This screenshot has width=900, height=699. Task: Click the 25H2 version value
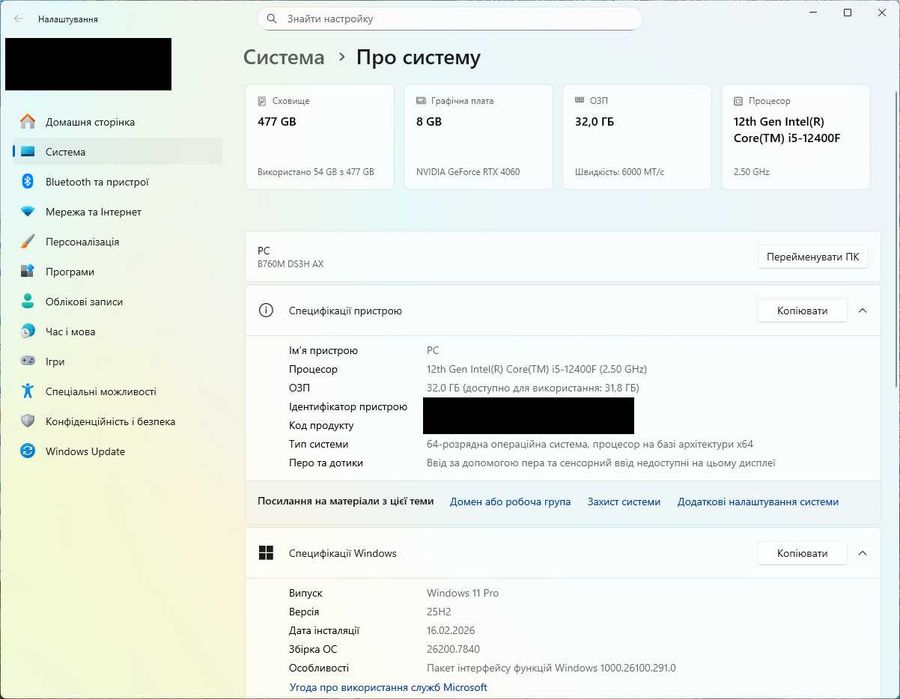point(439,612)
